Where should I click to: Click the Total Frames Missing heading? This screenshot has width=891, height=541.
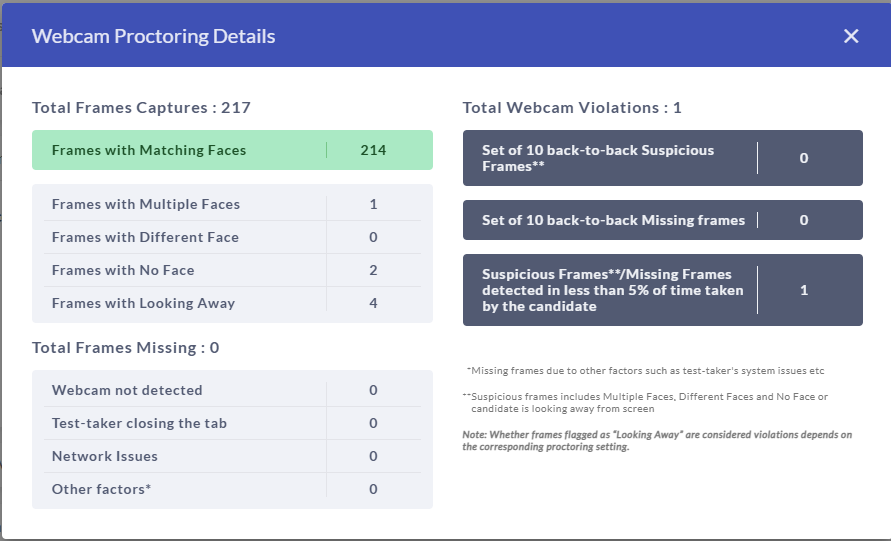(126, 347)
